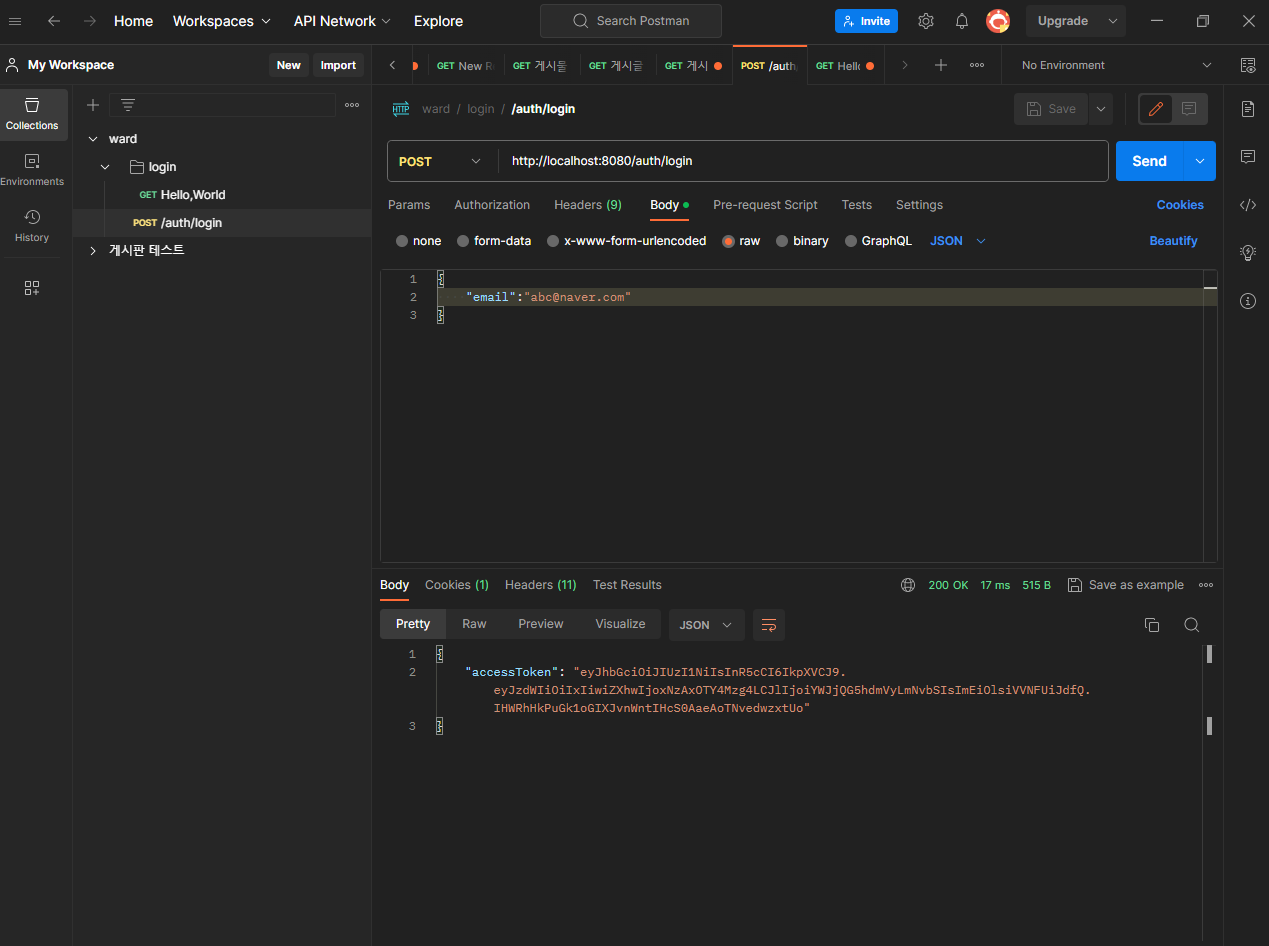Screen dimensions: 1269x946
Task: Select the raw body type
Action: [x=741, y=241]
